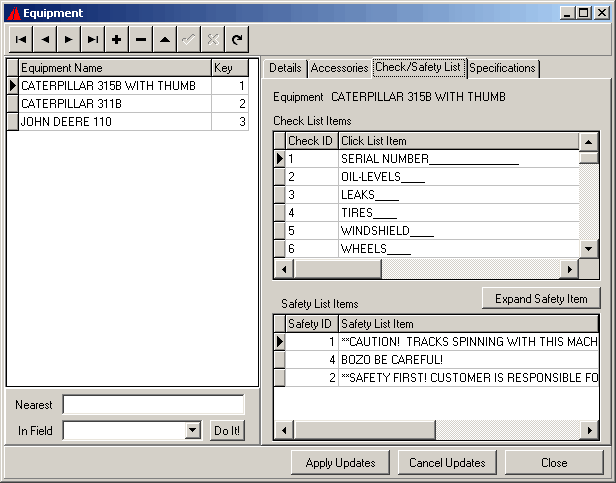Click the Equipment window title icon
616x483 pixels.
[14, 13]
